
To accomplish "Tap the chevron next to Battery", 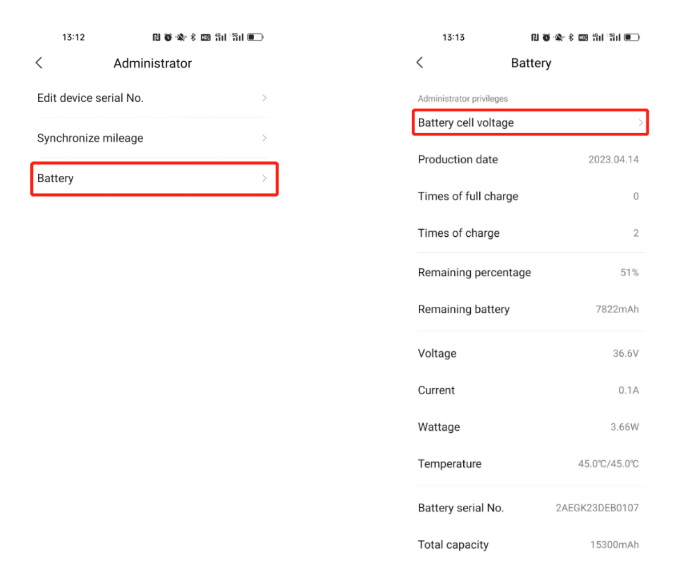I will tap(264, 179).
